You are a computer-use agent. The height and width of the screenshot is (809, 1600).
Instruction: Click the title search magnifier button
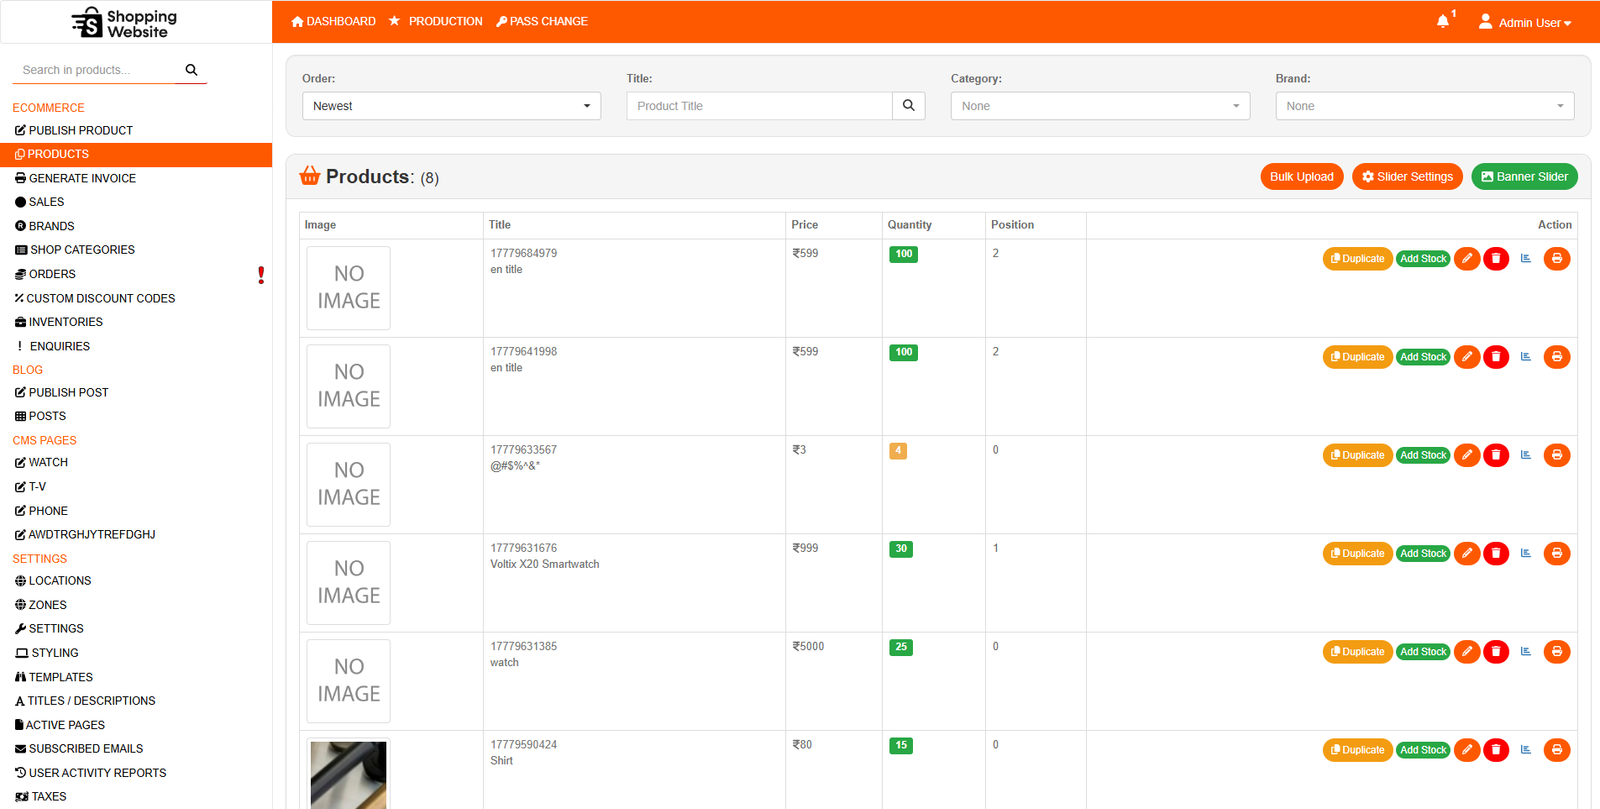(x=908, y=106)
